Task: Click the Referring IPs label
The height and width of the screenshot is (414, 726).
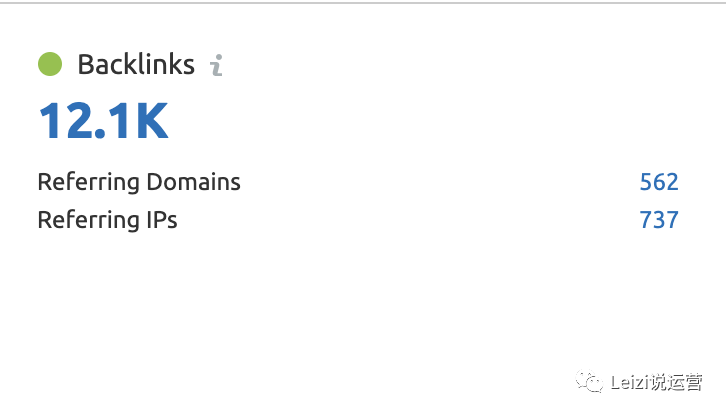Action: tap(107, 220)
